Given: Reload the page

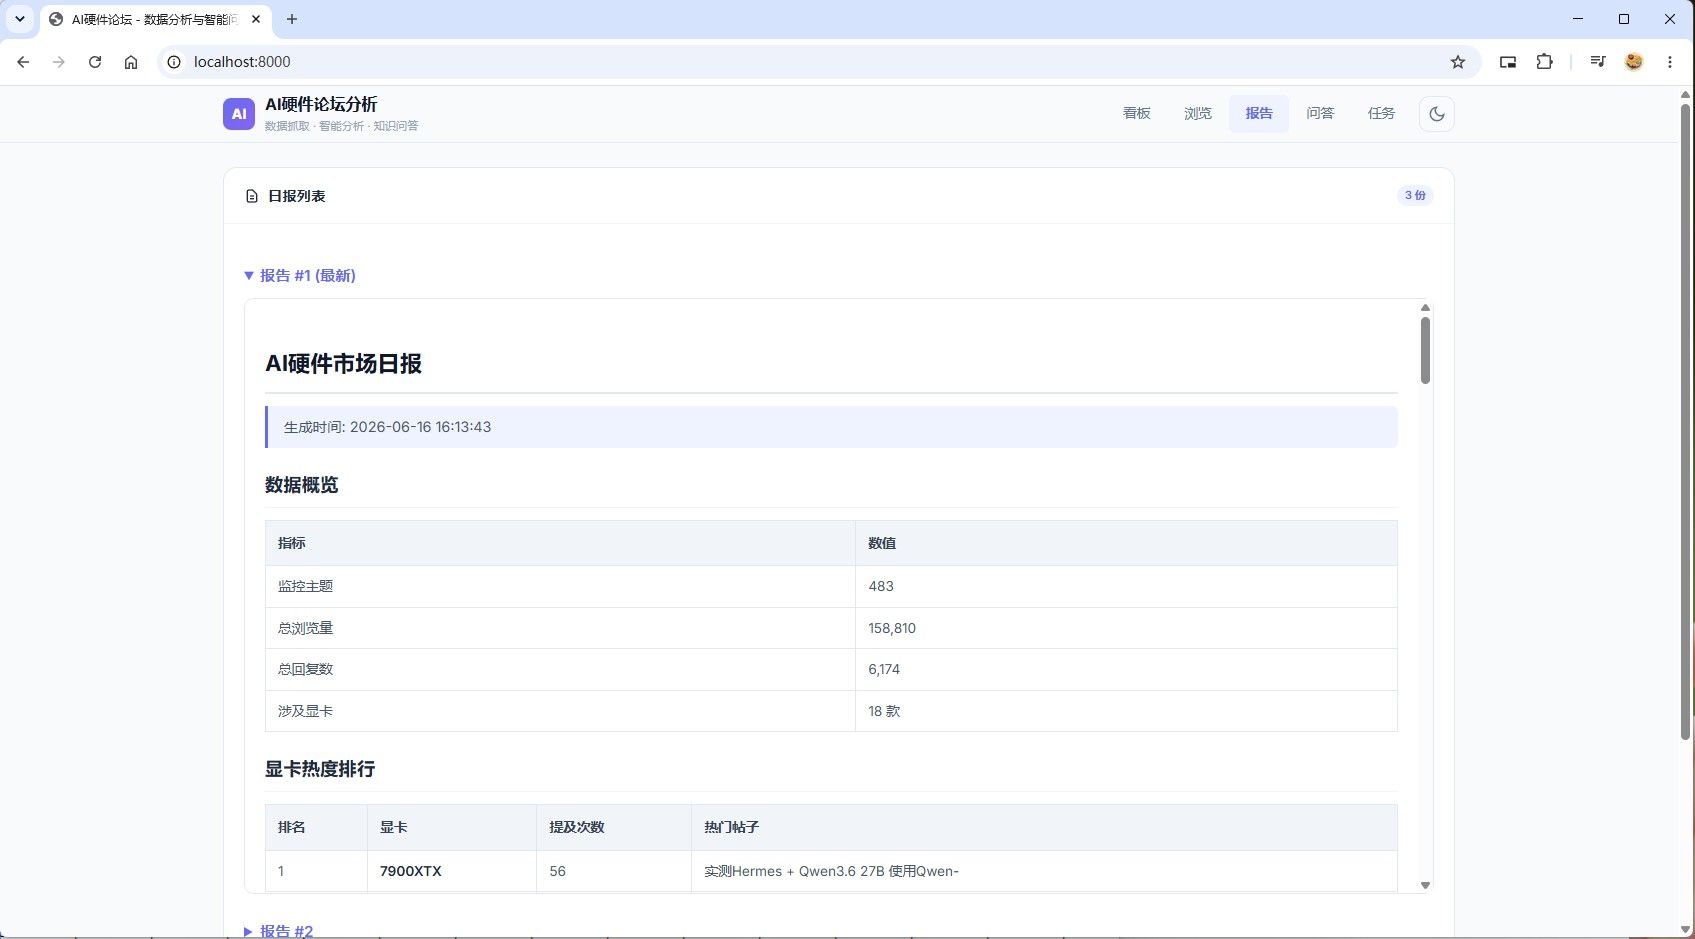Looking at the screenshot, I should coord(95,62).
